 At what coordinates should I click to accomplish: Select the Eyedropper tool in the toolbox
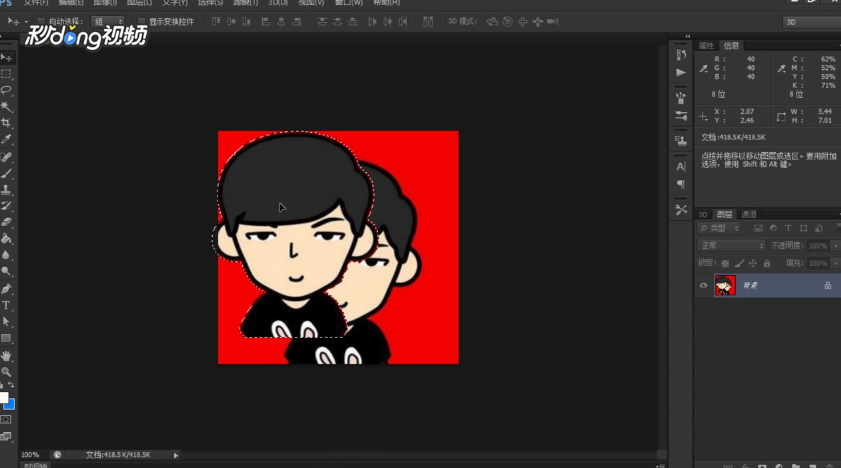pyautogui.click(x=6, y=139)
